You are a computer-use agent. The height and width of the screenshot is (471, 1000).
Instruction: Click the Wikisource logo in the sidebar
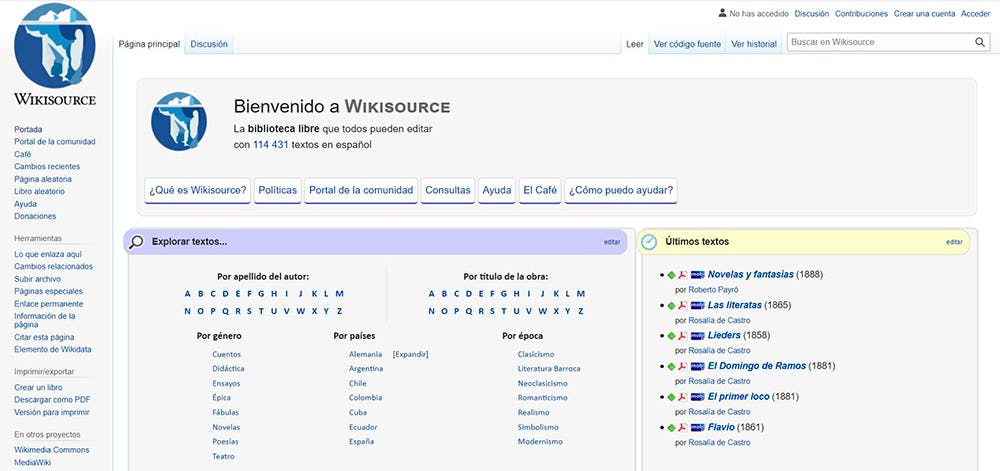[55, 55]
